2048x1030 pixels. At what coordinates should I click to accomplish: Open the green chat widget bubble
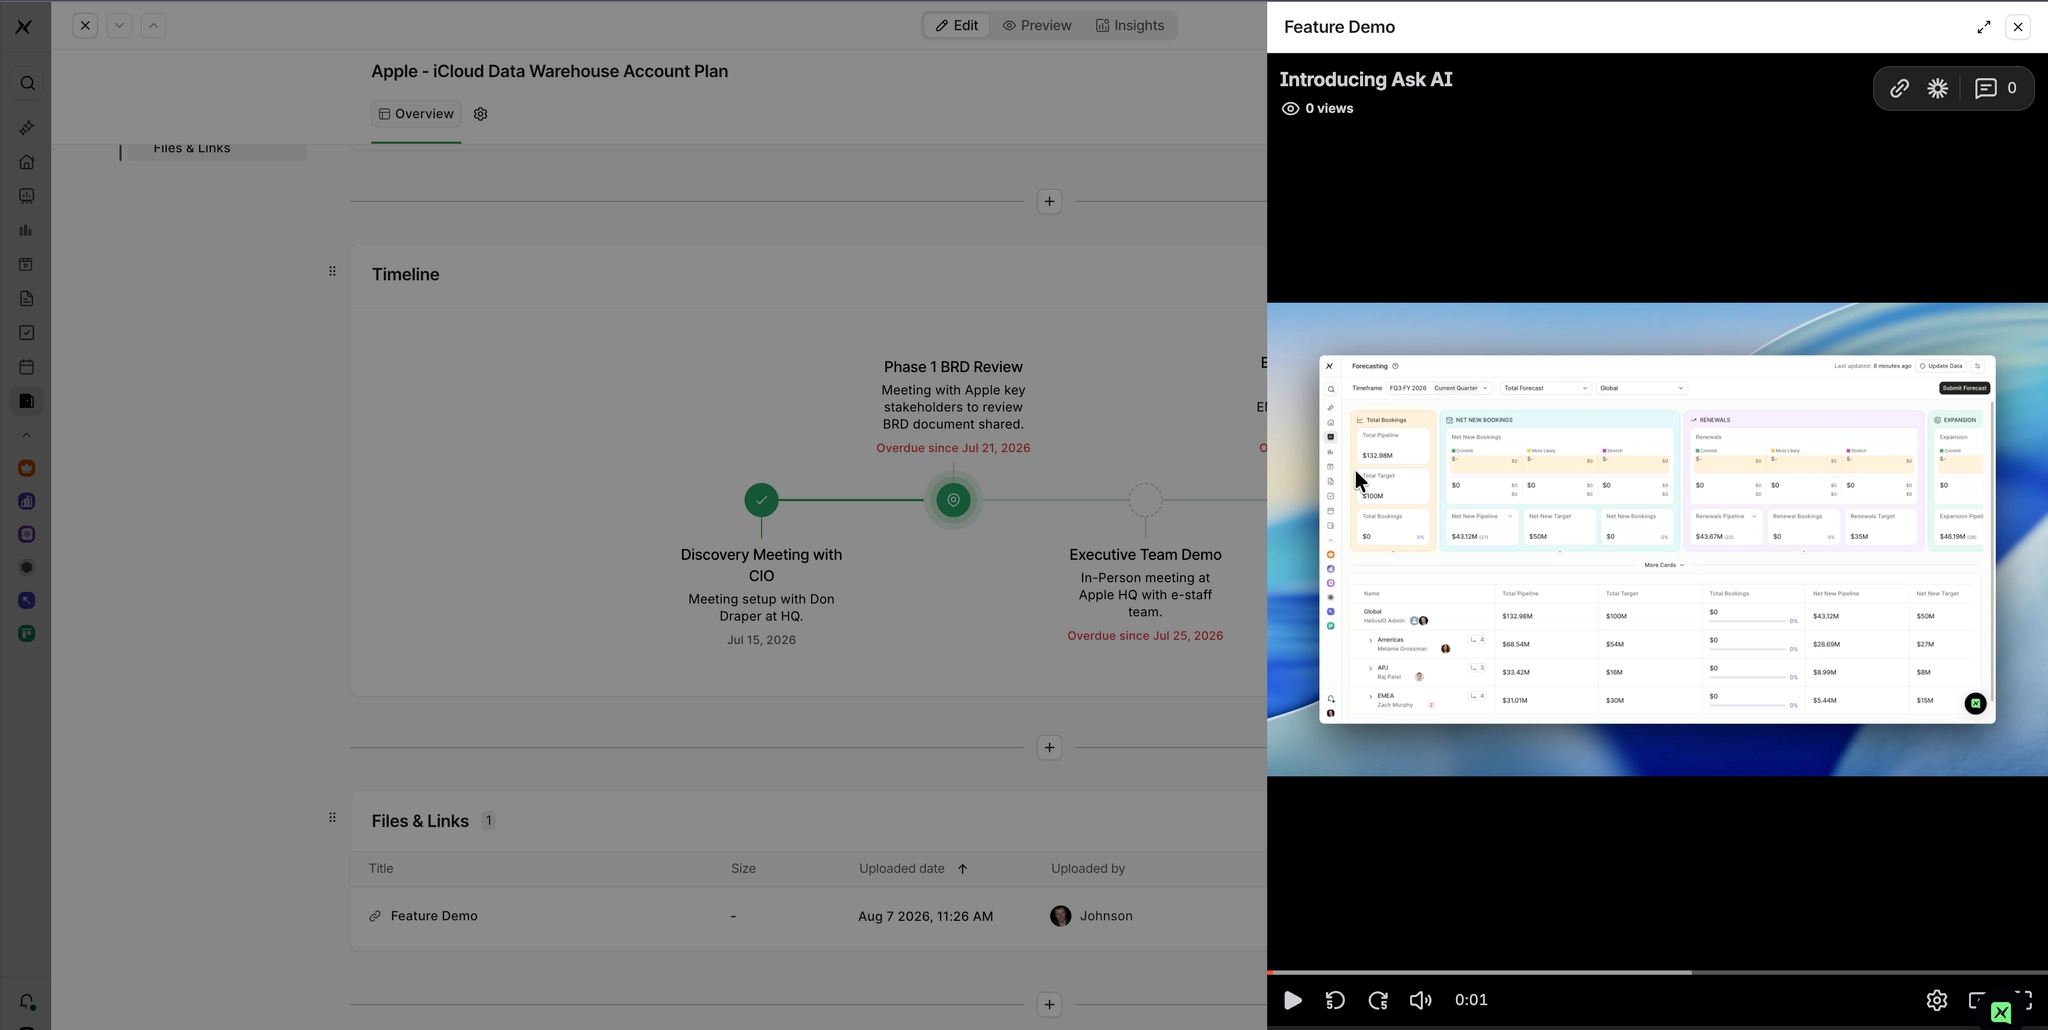point(2001,1013)
